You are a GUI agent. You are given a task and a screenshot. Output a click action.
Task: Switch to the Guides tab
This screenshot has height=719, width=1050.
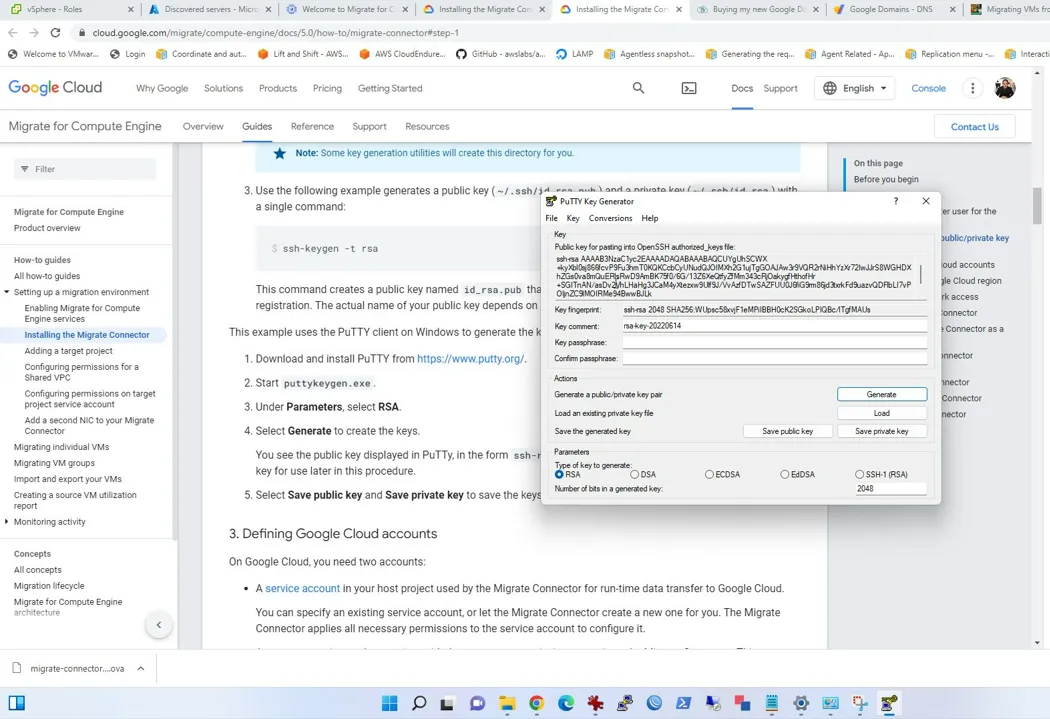click(257, 126)
